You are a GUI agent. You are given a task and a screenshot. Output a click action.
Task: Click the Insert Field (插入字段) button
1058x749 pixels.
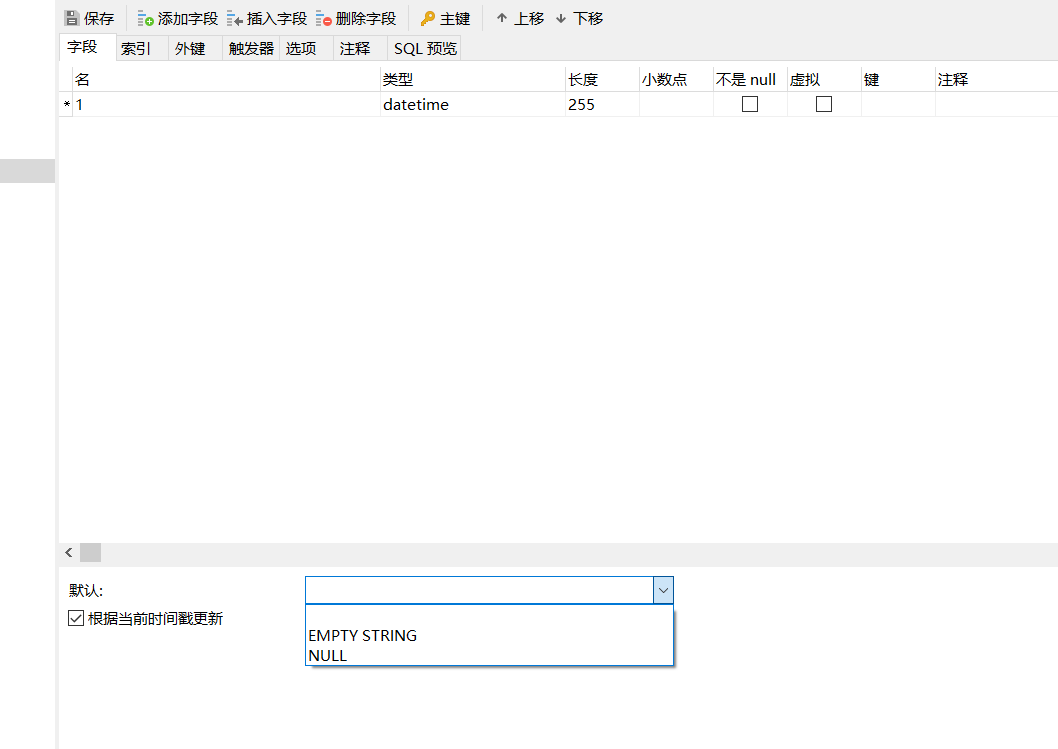(x=267, y=18)
